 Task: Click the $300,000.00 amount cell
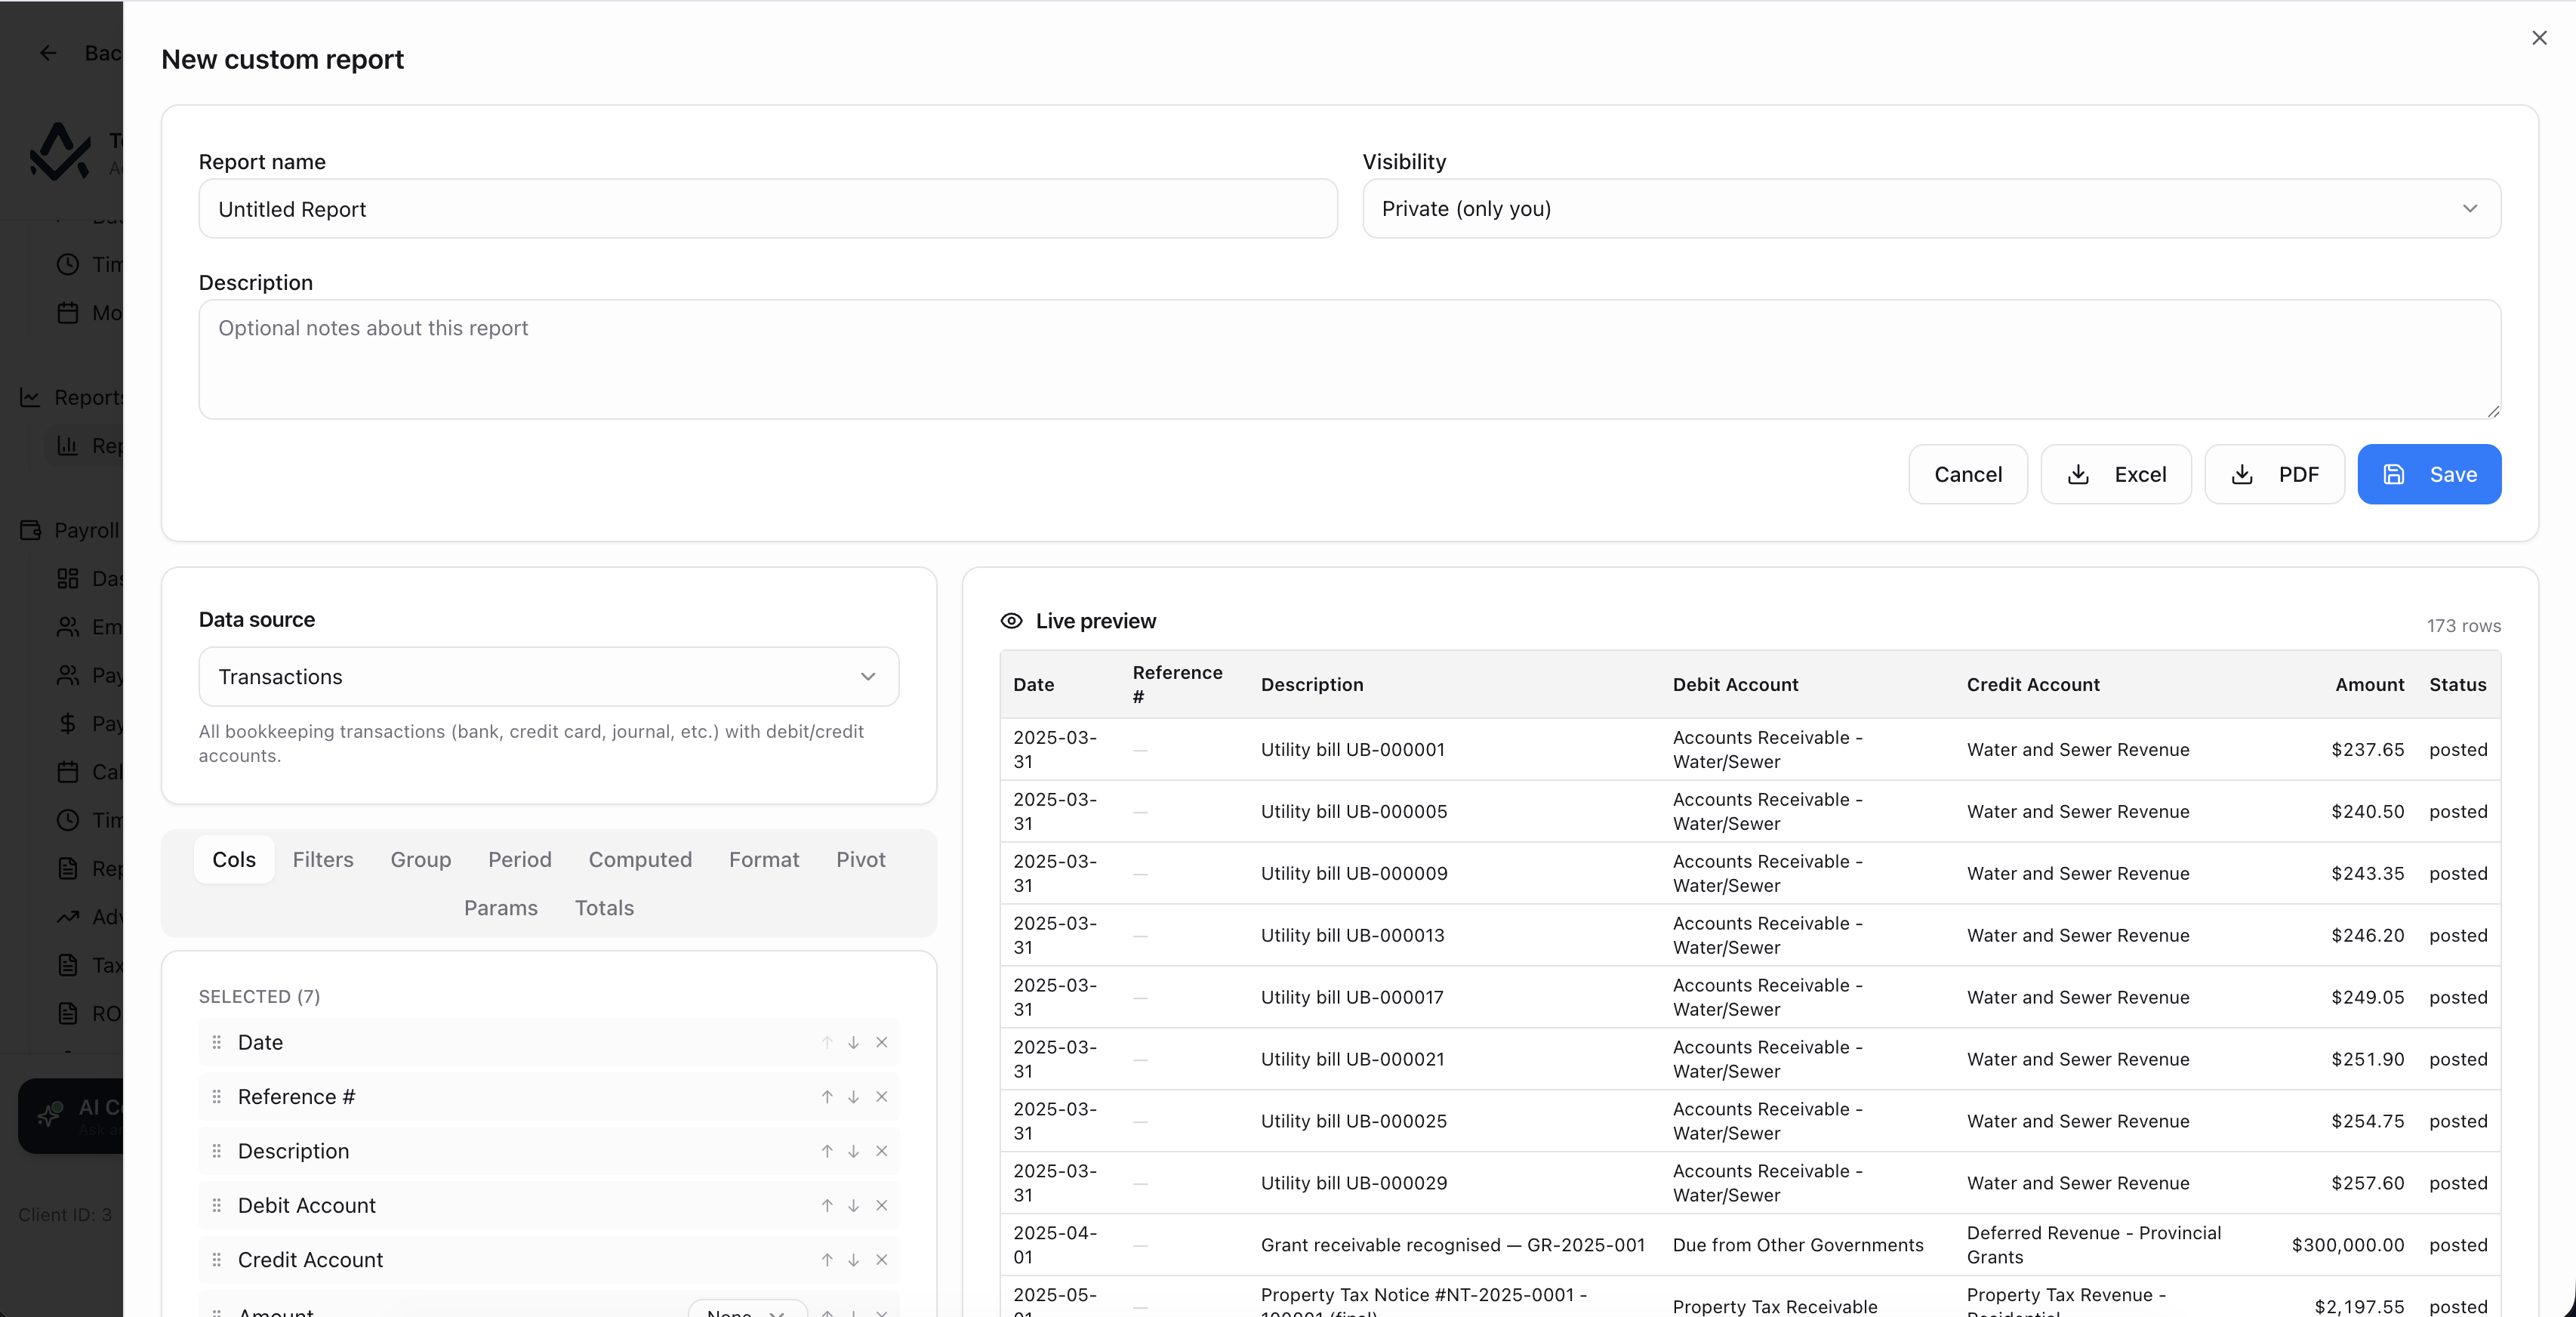pyautogui.click(x=2347, y=1244)
